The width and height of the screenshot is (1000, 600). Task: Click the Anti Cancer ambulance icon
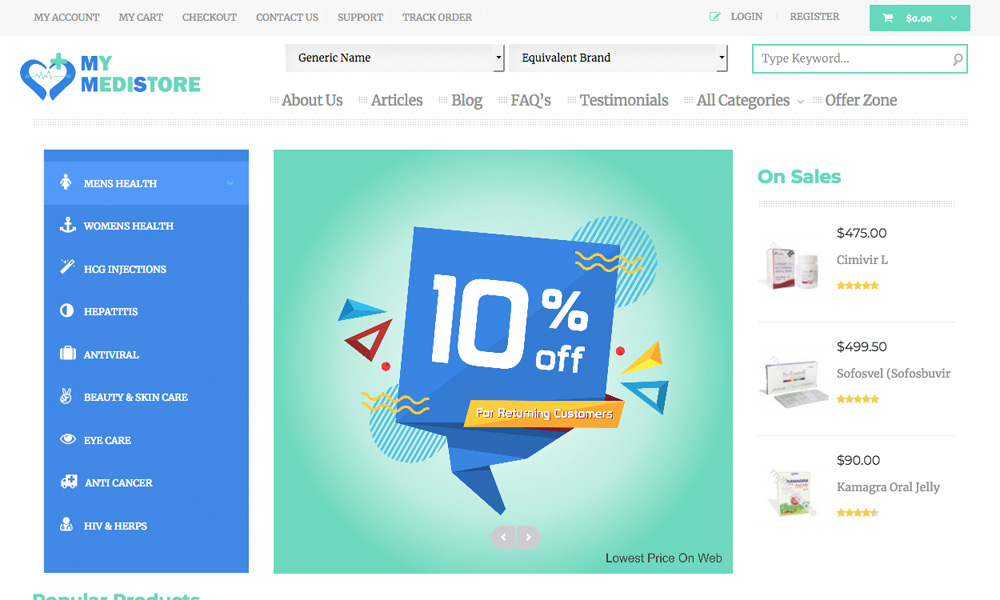click(x=68, y=481)
